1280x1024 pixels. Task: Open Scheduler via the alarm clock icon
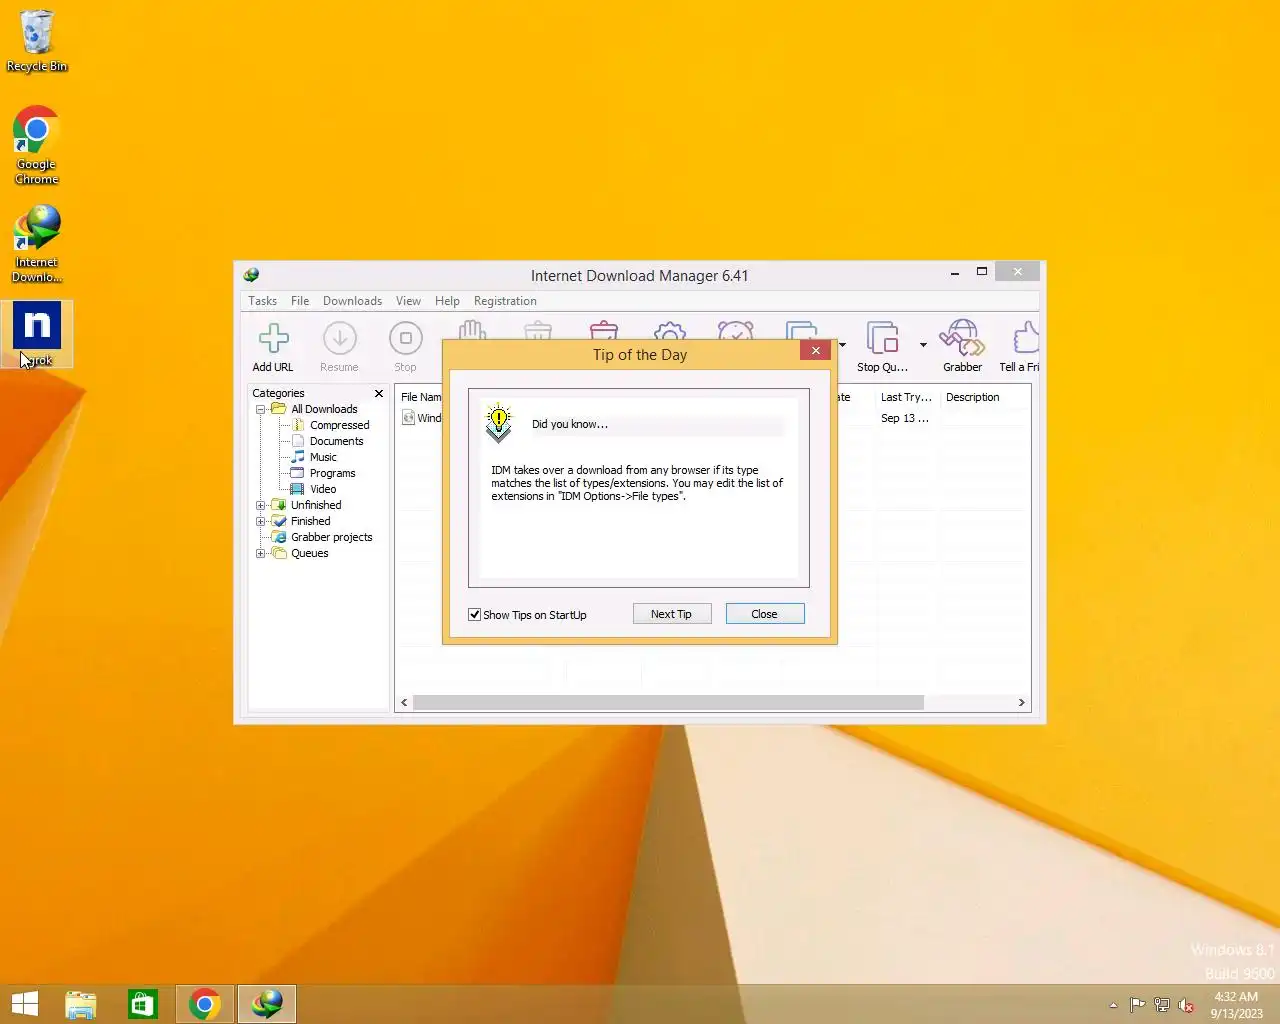[735, 329]
